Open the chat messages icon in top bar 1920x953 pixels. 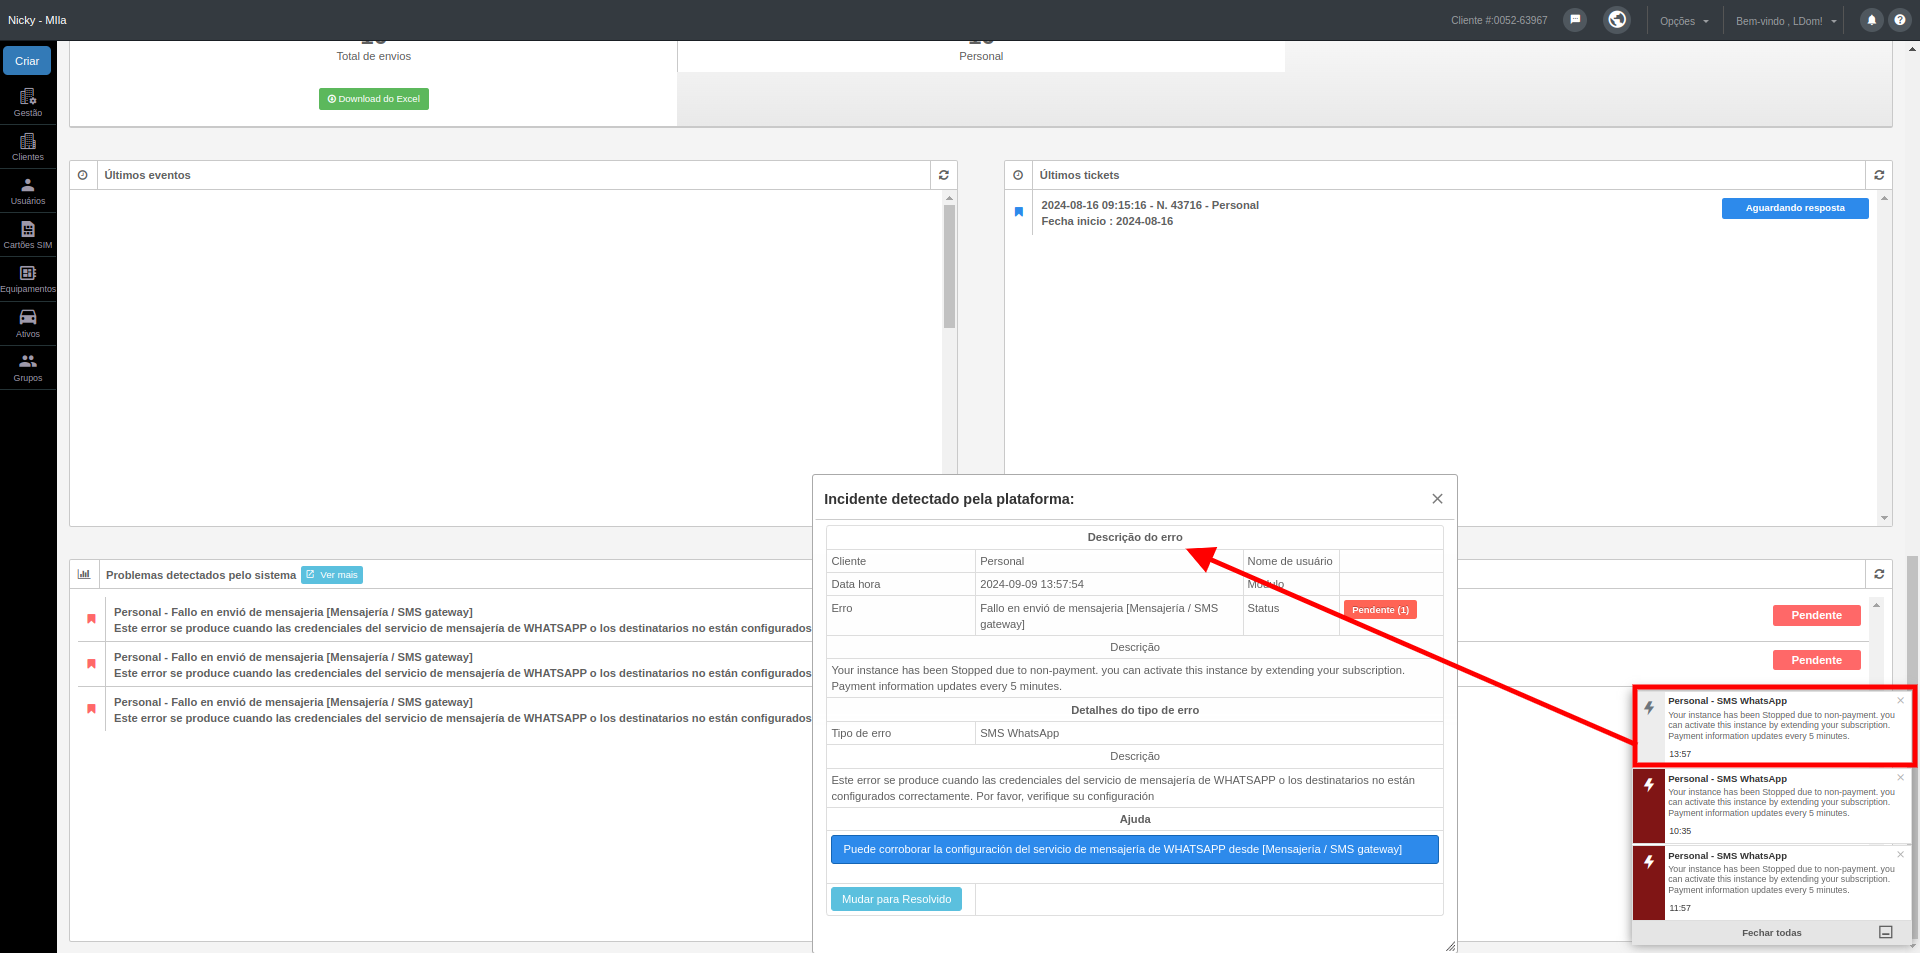point(1575,20)
